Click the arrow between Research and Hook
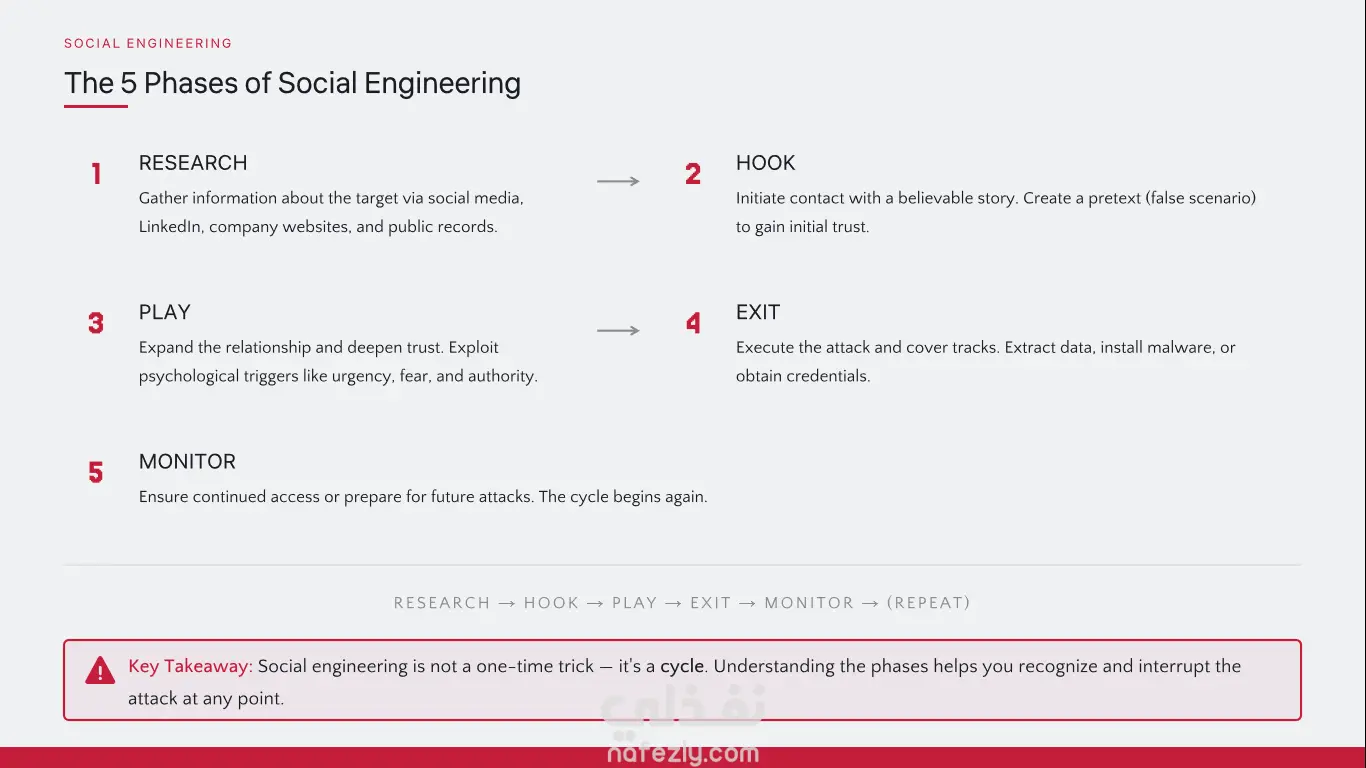Image resolution: width=1366 pixels, height=768 pixels. (618, 181)
